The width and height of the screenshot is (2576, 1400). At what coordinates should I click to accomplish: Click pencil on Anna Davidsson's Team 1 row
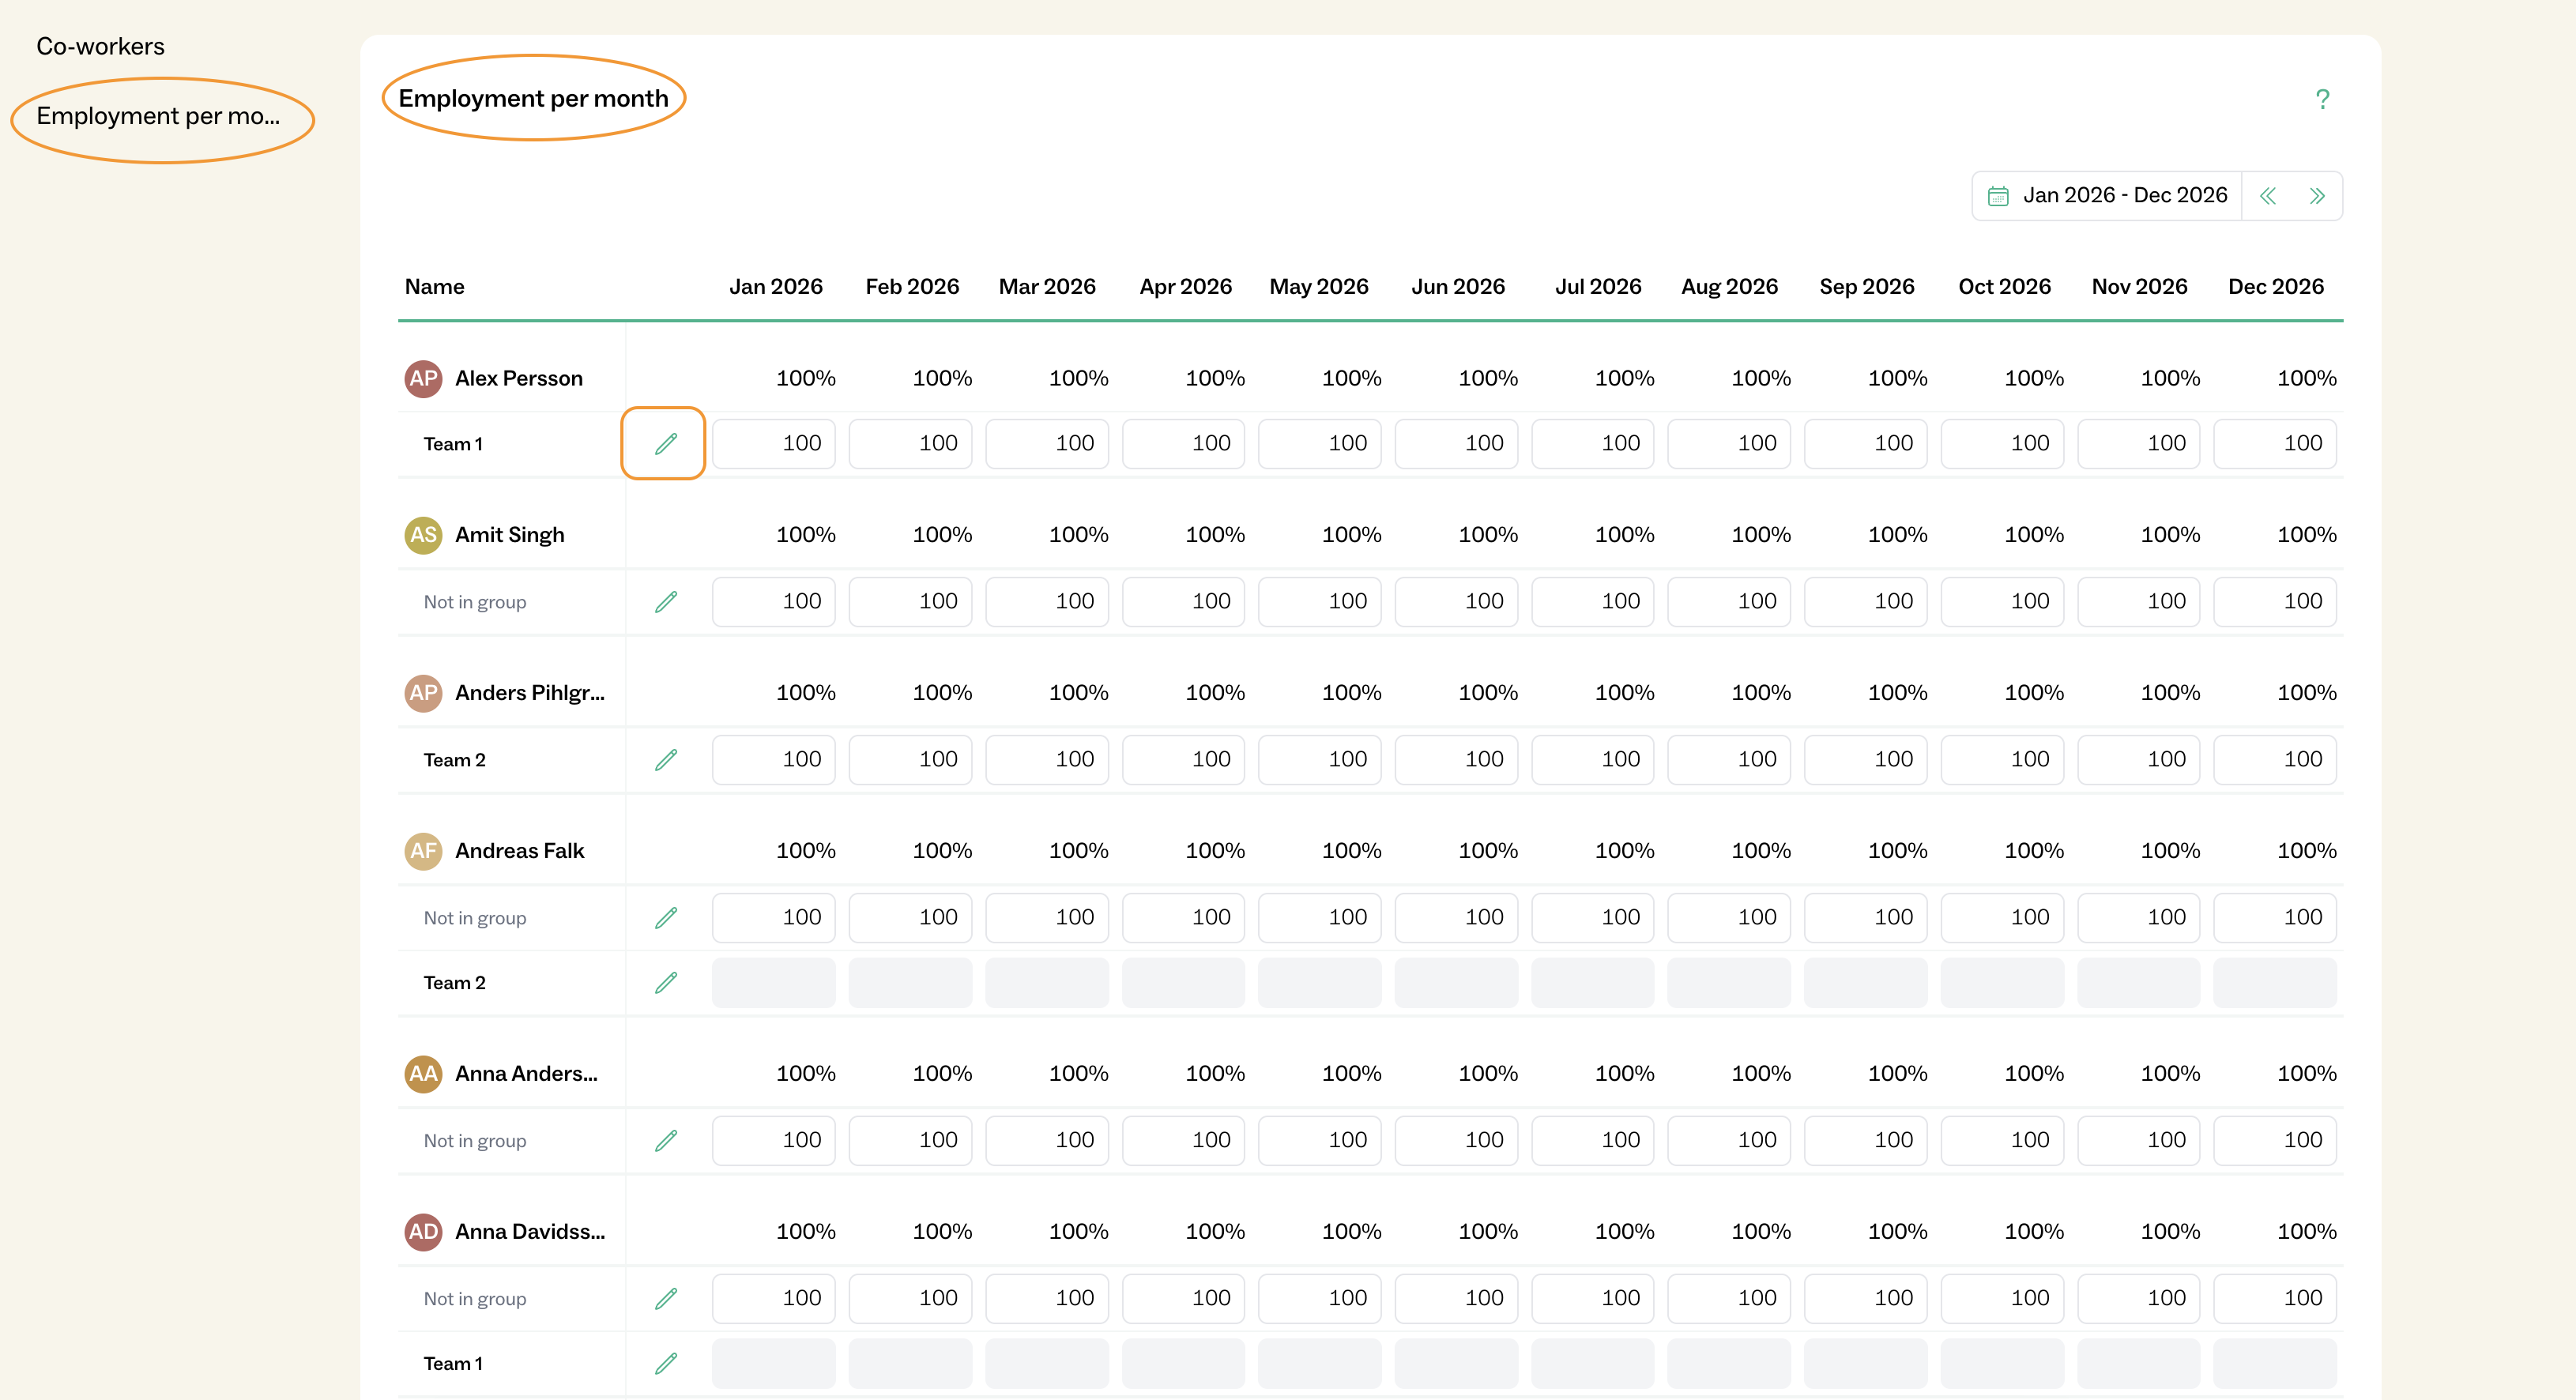pos(665,1364)
